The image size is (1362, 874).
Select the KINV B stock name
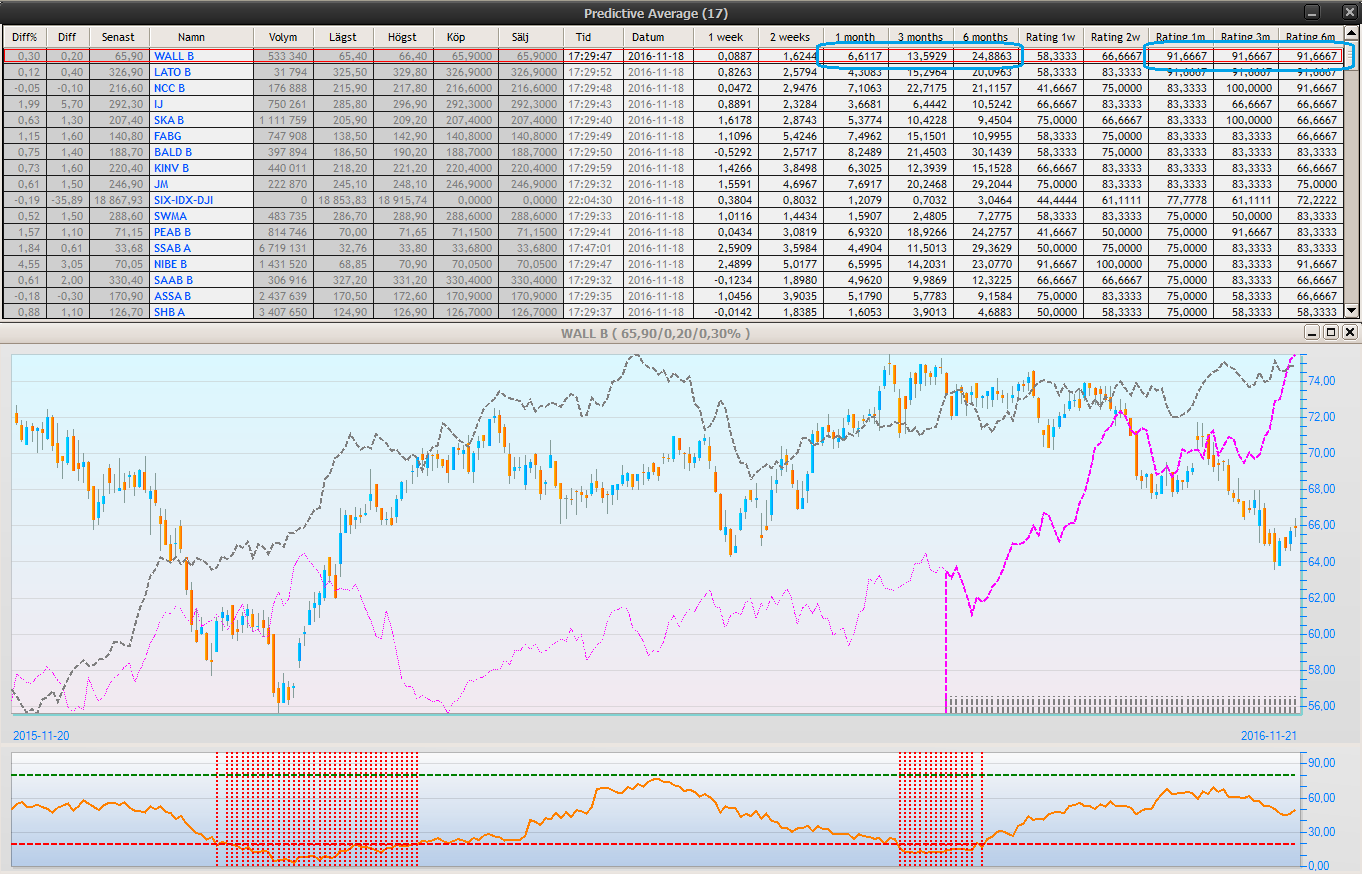pos(171,168)
